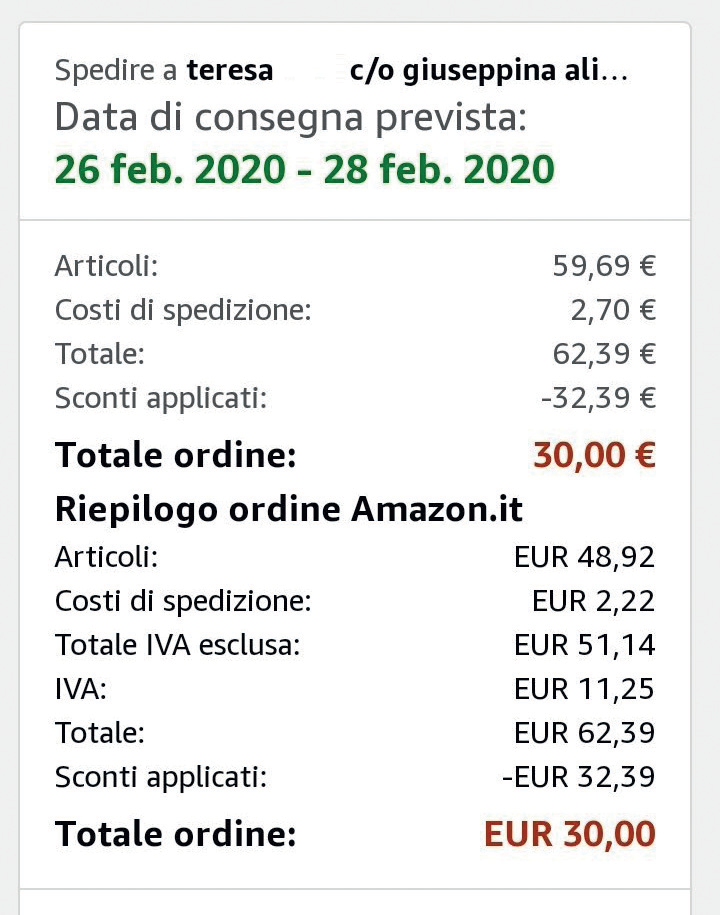Select the 'Costi di spedizione' 2,70 € amount
Viewport: 720px width, 915px height.
point(613,310)
